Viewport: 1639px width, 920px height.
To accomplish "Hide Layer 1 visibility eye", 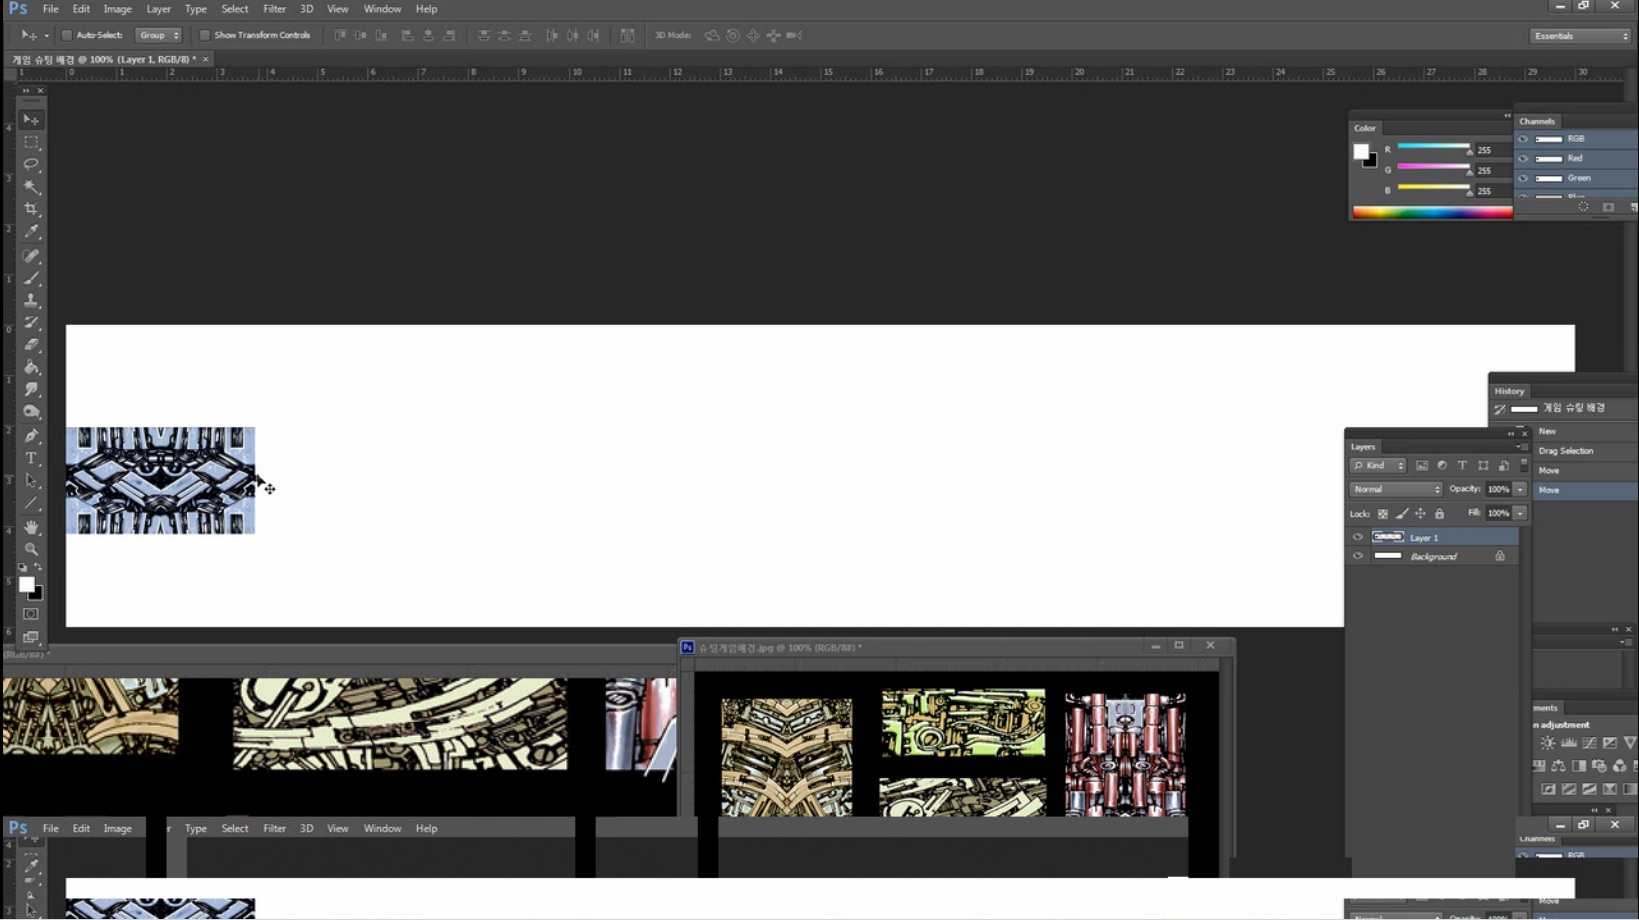I will [1357, 537].
